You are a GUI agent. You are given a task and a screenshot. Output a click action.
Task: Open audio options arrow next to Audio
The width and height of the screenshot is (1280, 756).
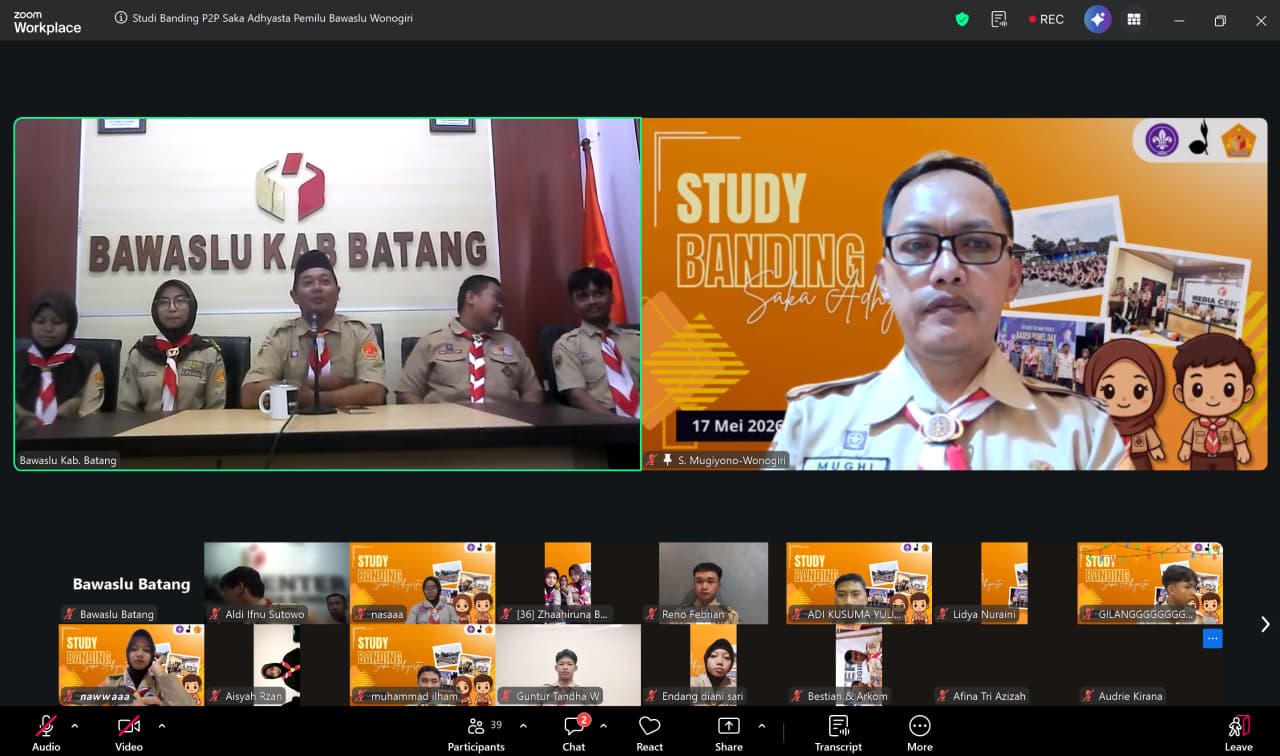(x=75, y=726)
